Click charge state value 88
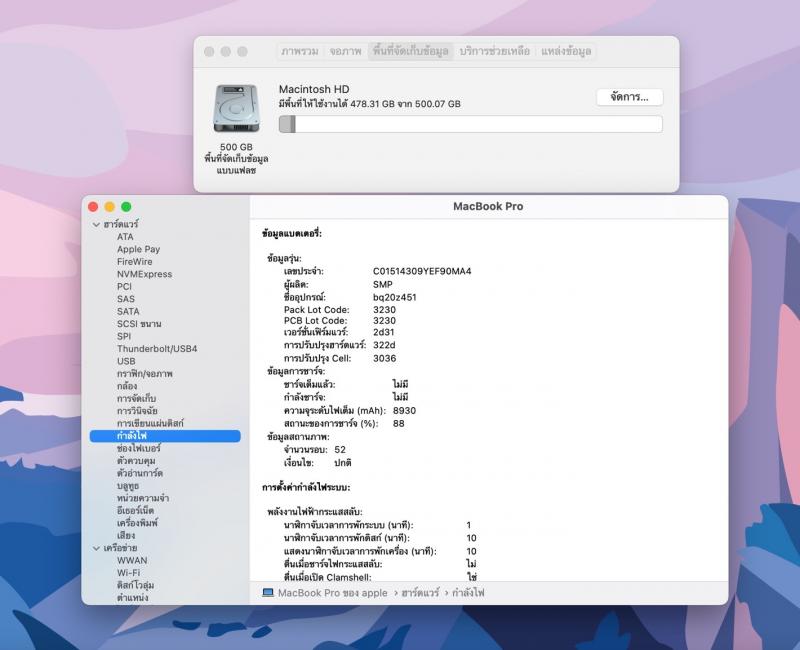 coord(398,423)
